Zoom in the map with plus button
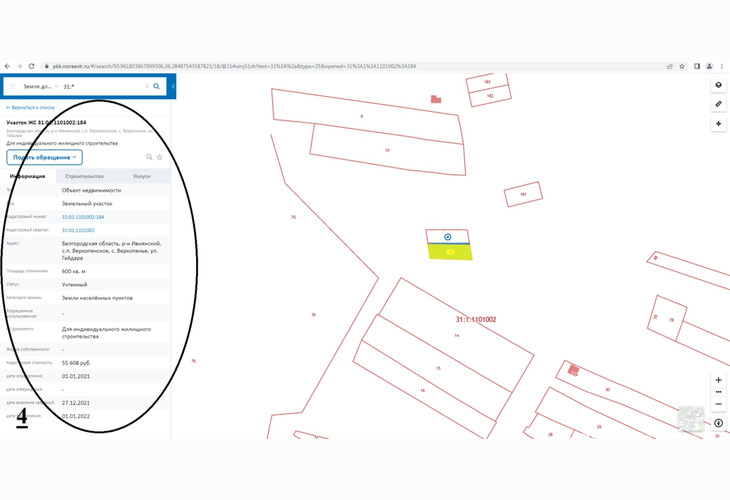The height and width of the screenshot is (500, 730). (x=718, y=380)
